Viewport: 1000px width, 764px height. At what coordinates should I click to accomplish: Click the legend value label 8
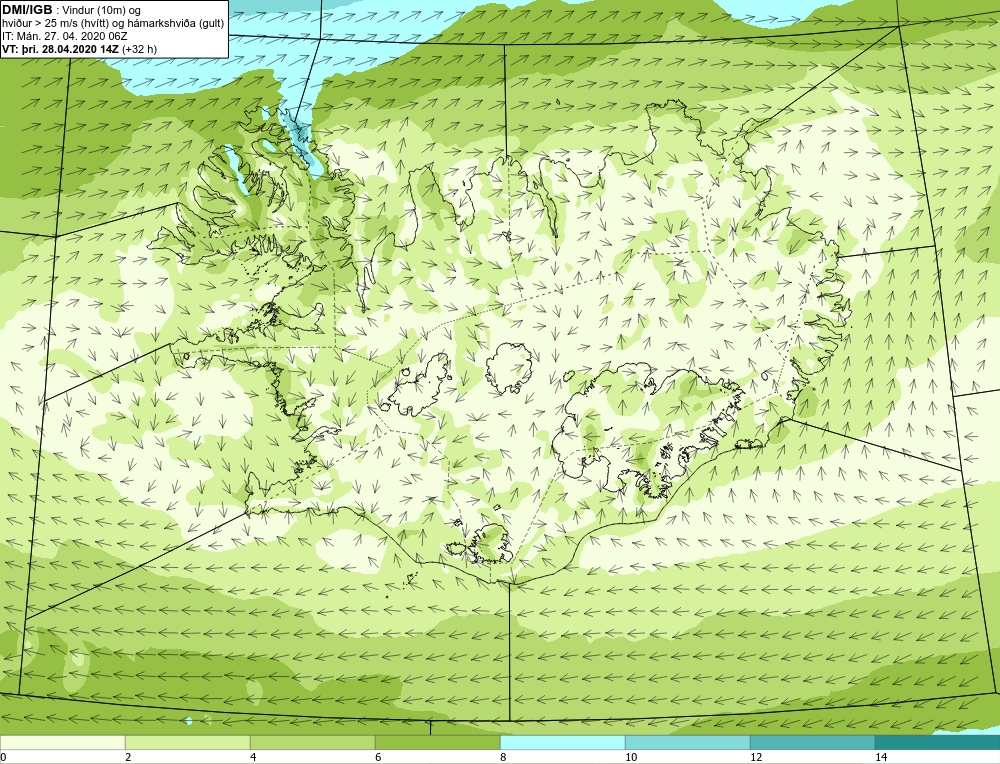pyautogui.click(x=503, y=757)
